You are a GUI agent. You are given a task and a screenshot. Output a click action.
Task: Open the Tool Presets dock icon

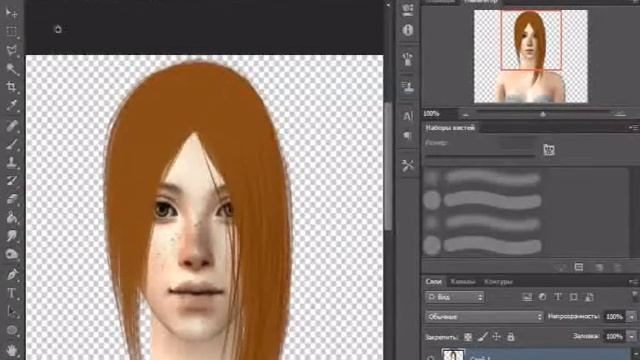[x=408, y=165]
